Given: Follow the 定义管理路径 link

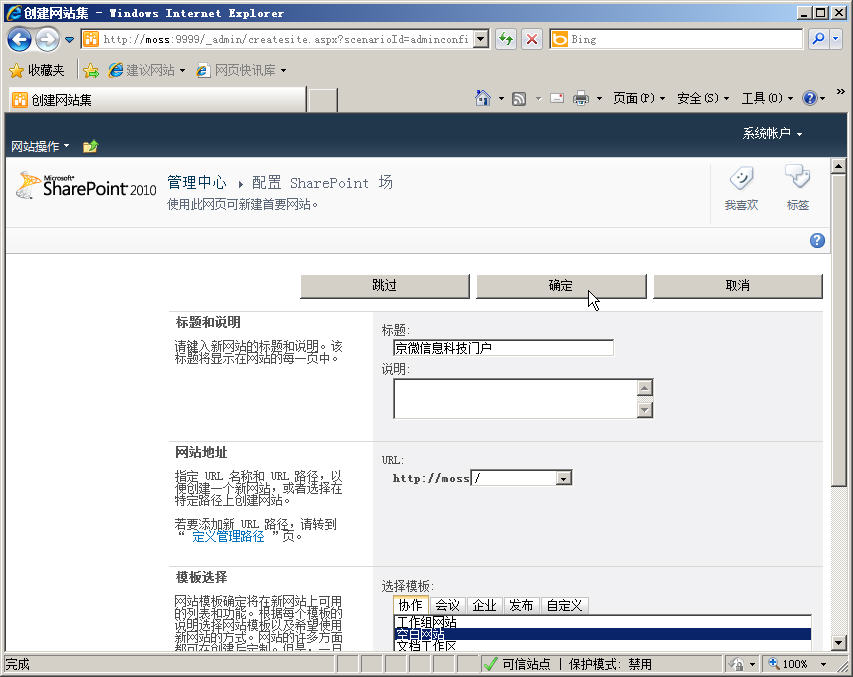Looking at the screenshot, I should click(x=228, y=537).
